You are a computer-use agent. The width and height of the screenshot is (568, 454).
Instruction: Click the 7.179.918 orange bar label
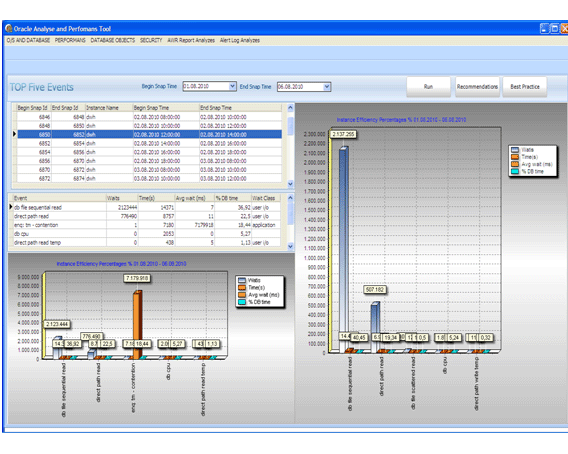coord(137,278)
